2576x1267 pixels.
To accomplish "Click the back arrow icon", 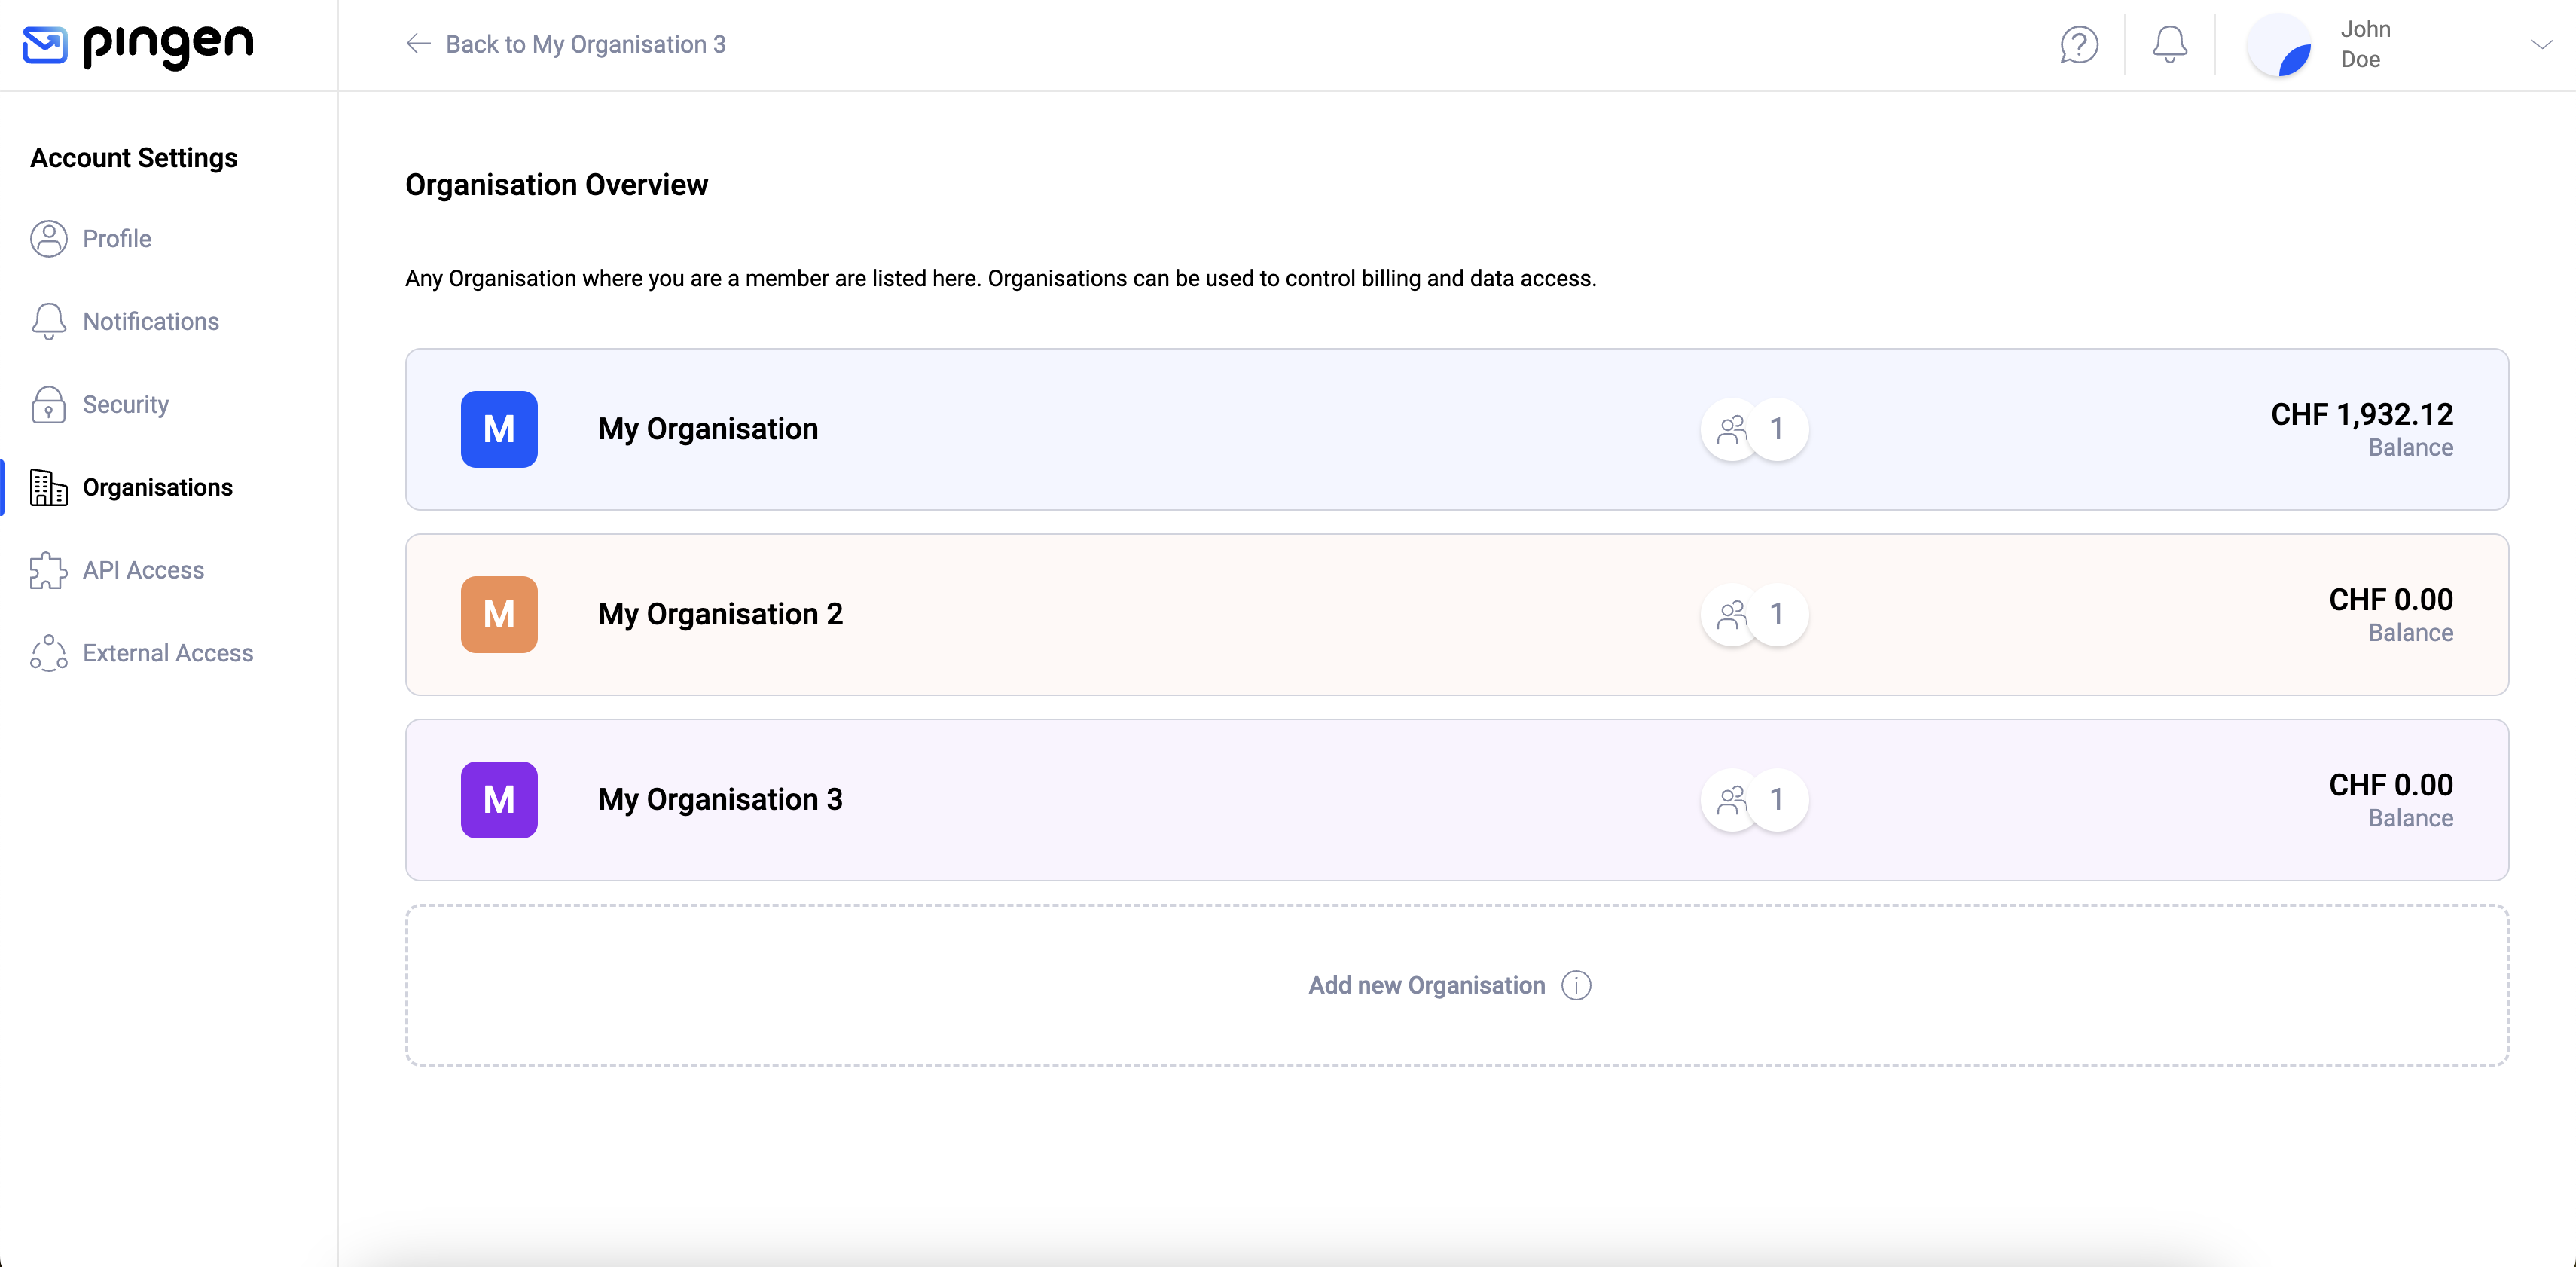I will coord(418,44).
